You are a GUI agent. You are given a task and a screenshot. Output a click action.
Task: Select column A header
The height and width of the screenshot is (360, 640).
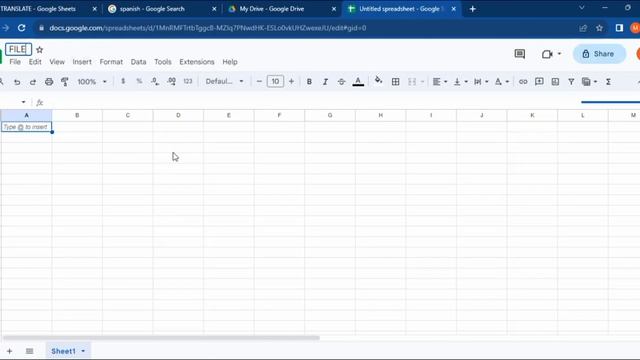tap(27, 116)
